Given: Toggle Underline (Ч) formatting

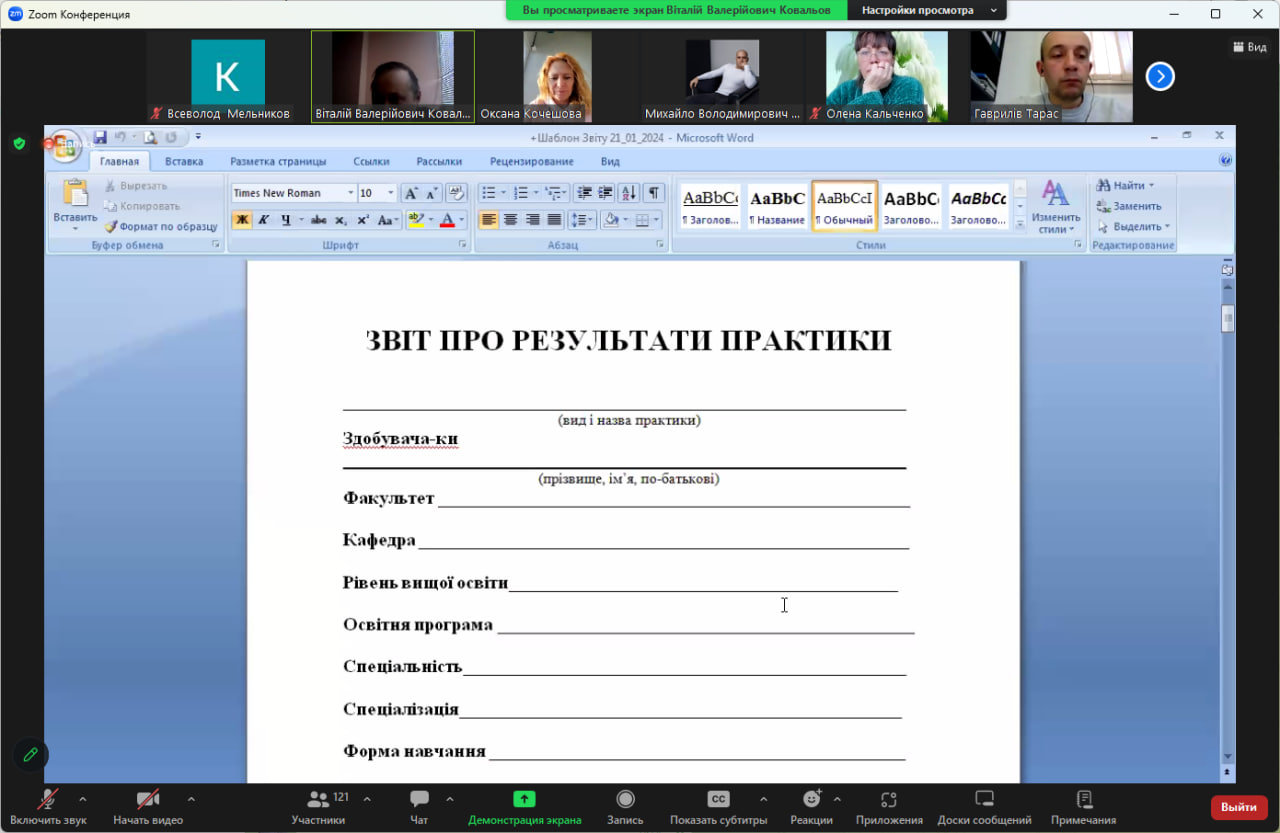Looking at the screenshot, I should pos(286,220).
